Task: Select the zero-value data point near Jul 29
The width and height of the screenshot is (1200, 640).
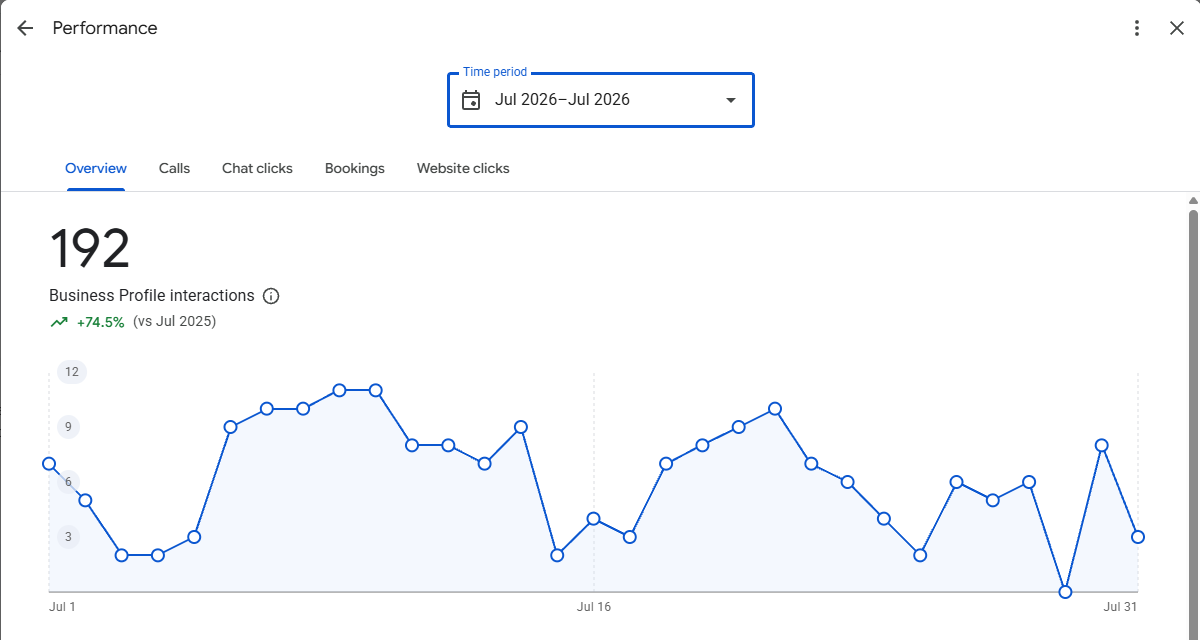Action: coord(1065,592)
